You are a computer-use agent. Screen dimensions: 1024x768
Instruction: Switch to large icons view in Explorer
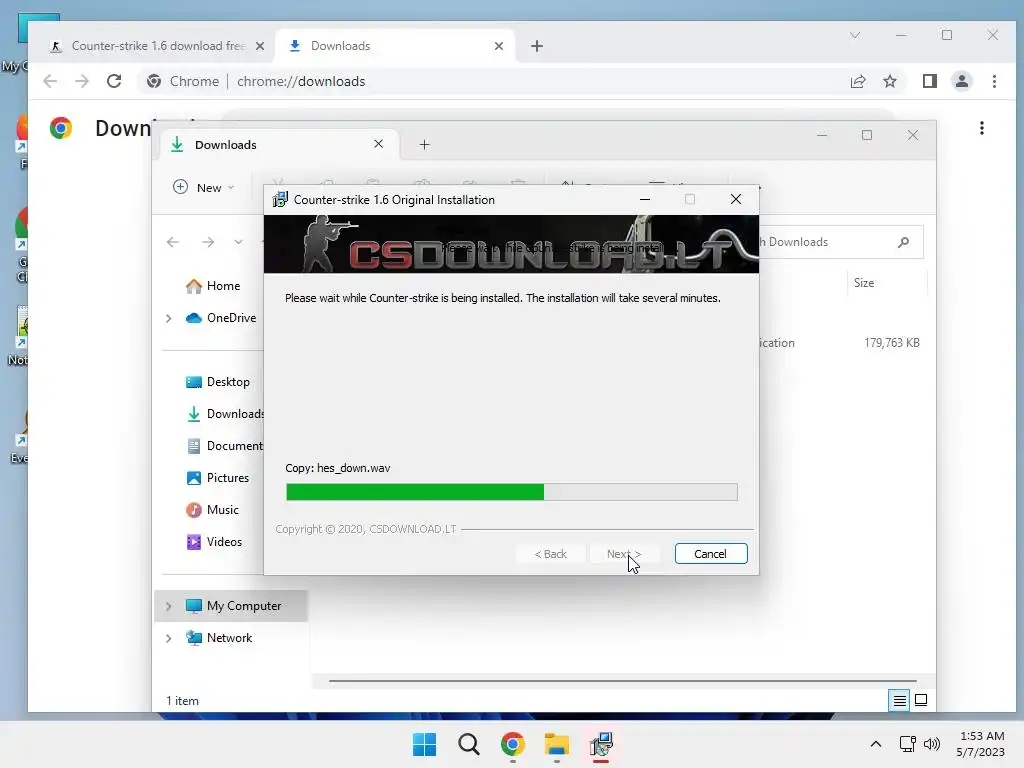pos(921,701)
